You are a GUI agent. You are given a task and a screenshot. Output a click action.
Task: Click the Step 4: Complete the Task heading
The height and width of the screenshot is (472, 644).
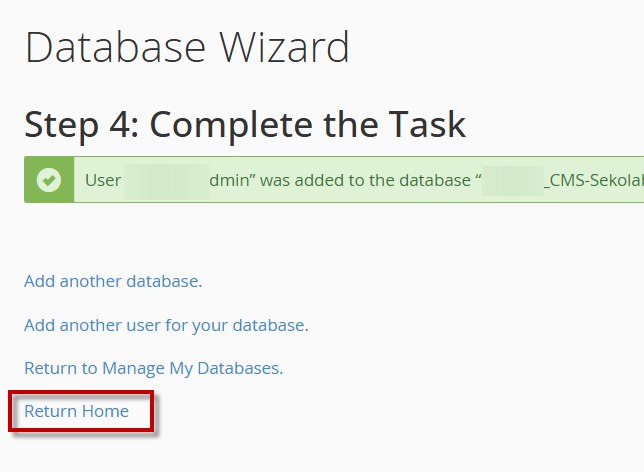(x=245, y=124)
